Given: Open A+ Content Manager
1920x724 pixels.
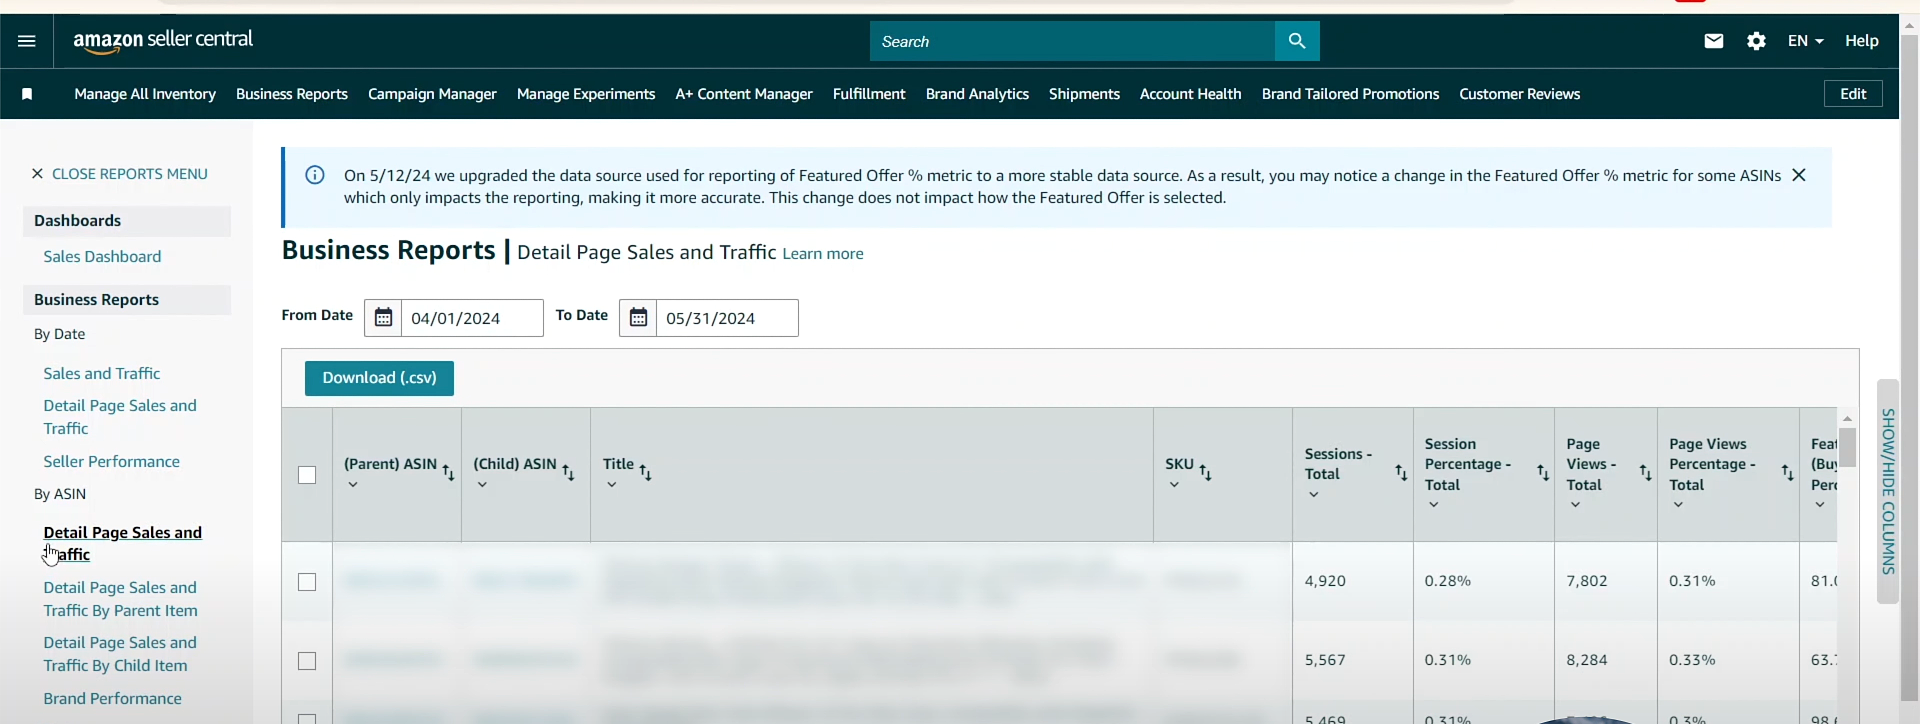Looking at the screenshot, I should coord(744,94).
